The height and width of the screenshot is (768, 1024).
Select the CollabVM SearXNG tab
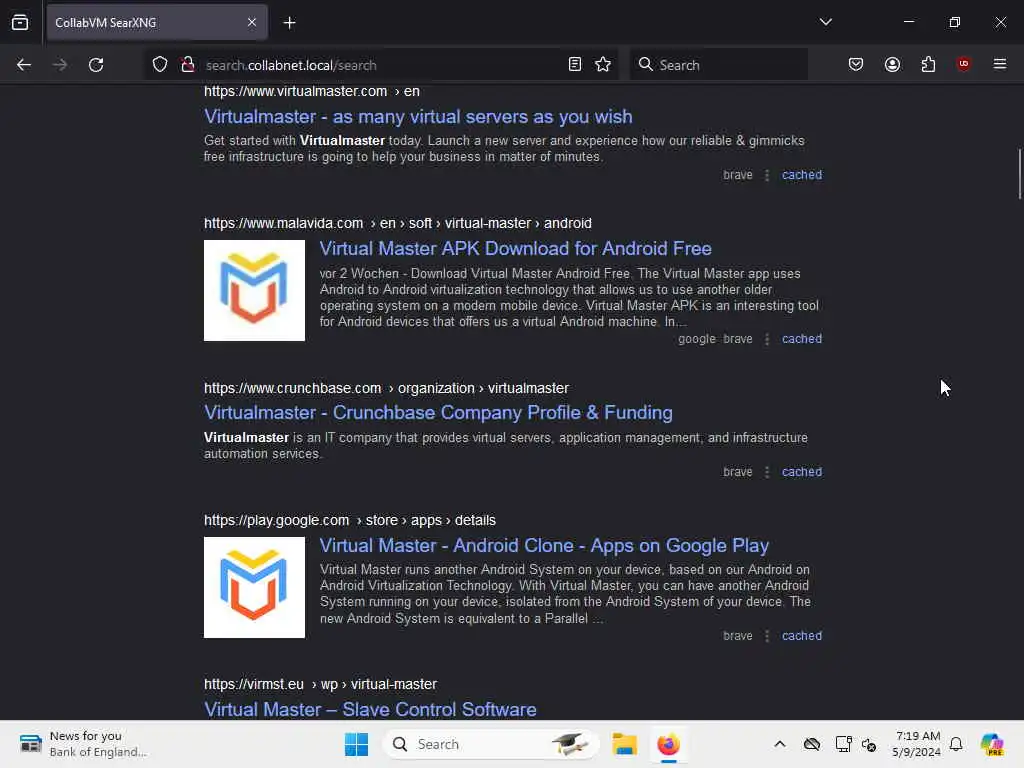pos(157,22)
